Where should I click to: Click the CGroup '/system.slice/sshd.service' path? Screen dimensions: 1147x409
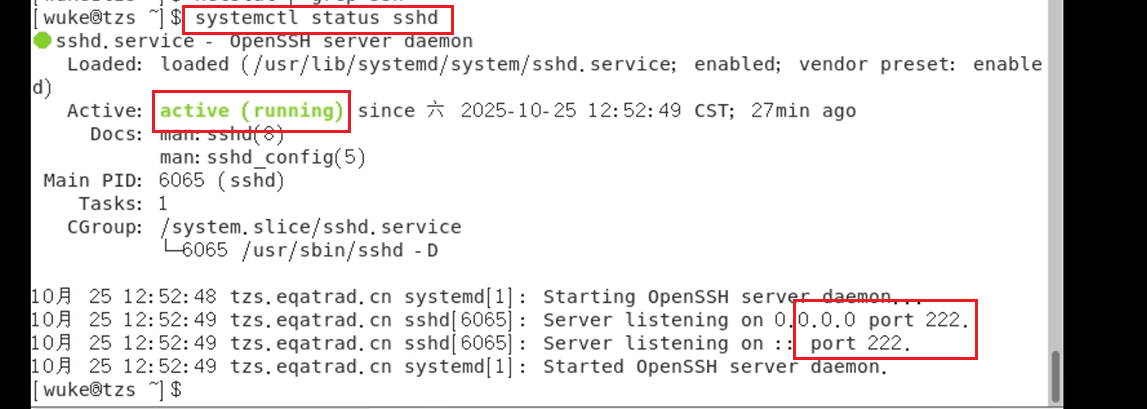point(310,227)
